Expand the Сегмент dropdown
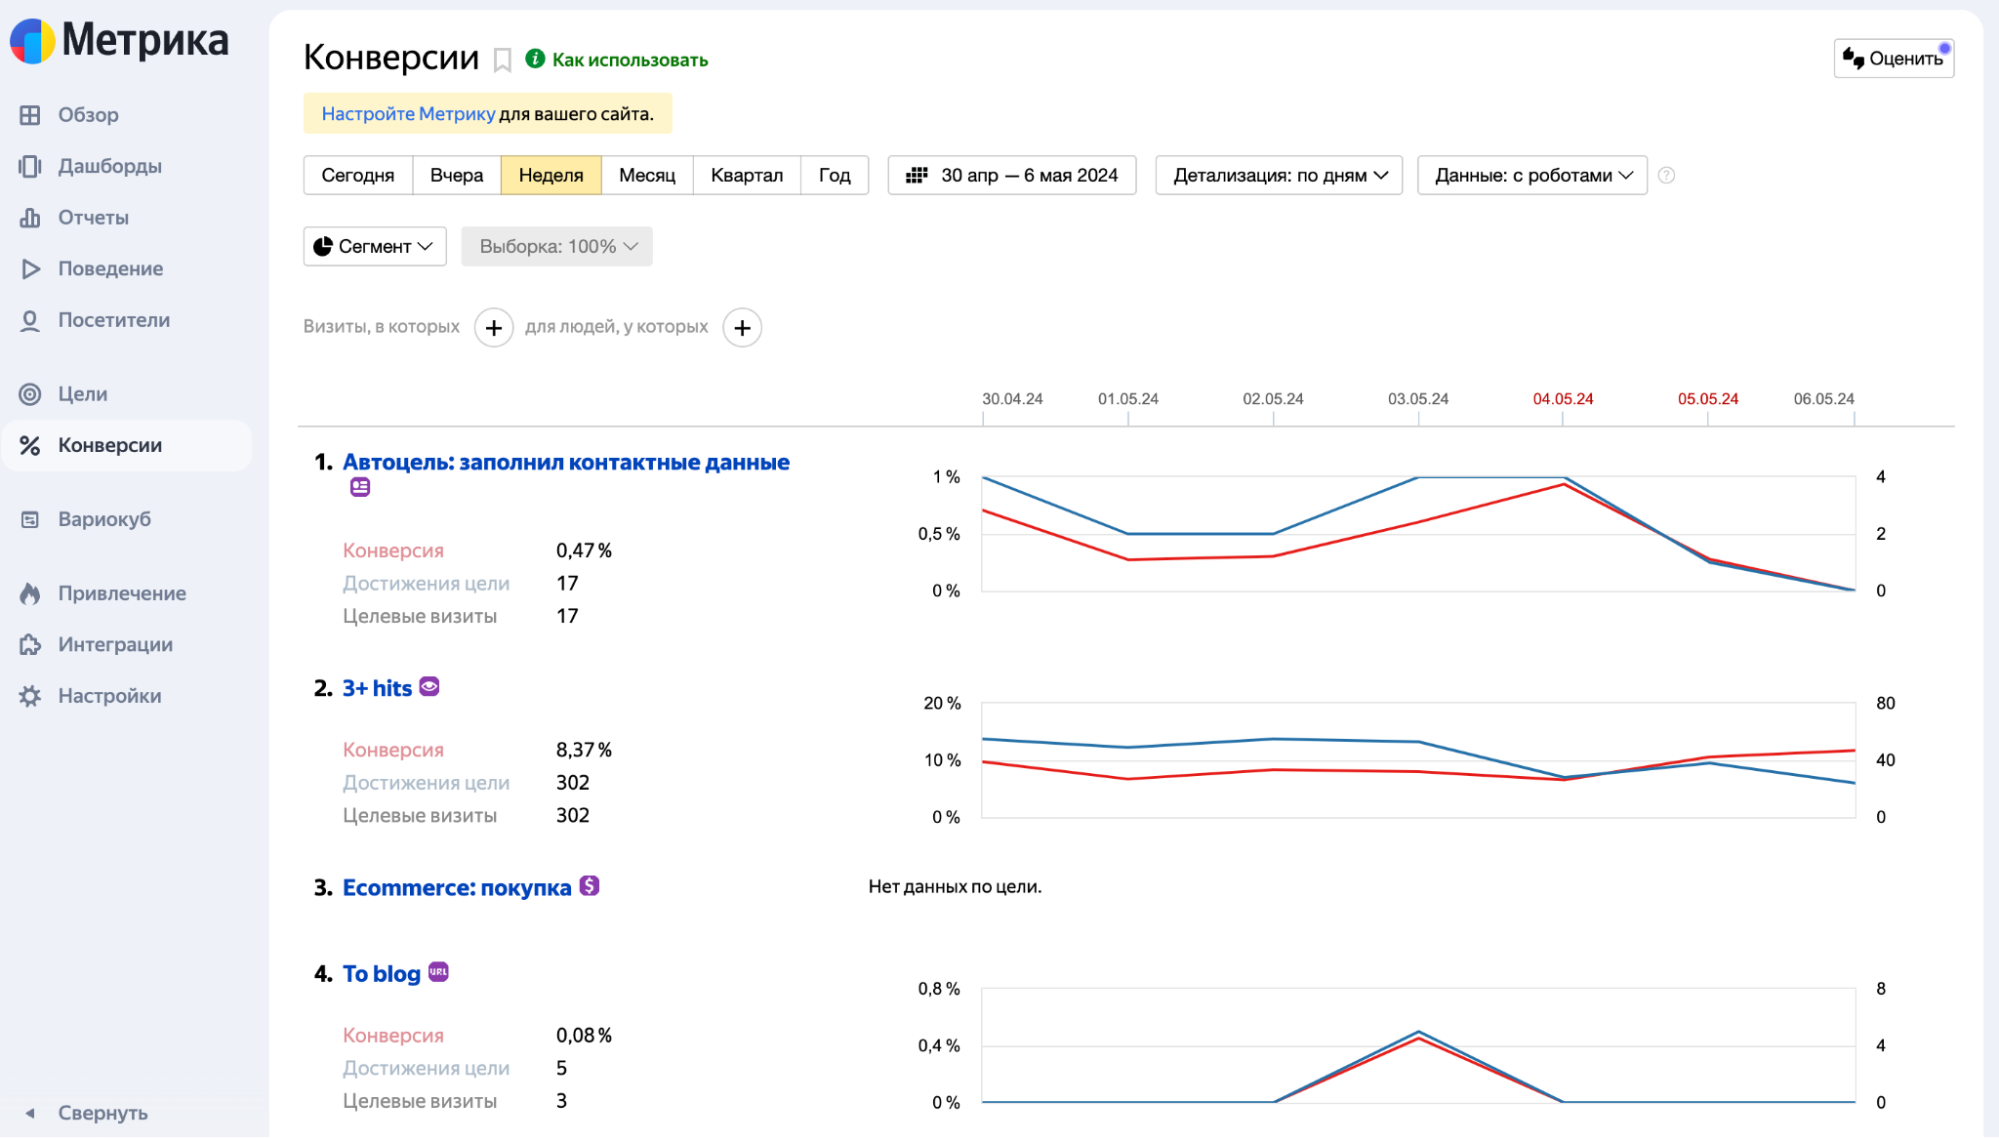Image resolution: width=1999 pixels, height=1138 pixels. coord(375,247)
